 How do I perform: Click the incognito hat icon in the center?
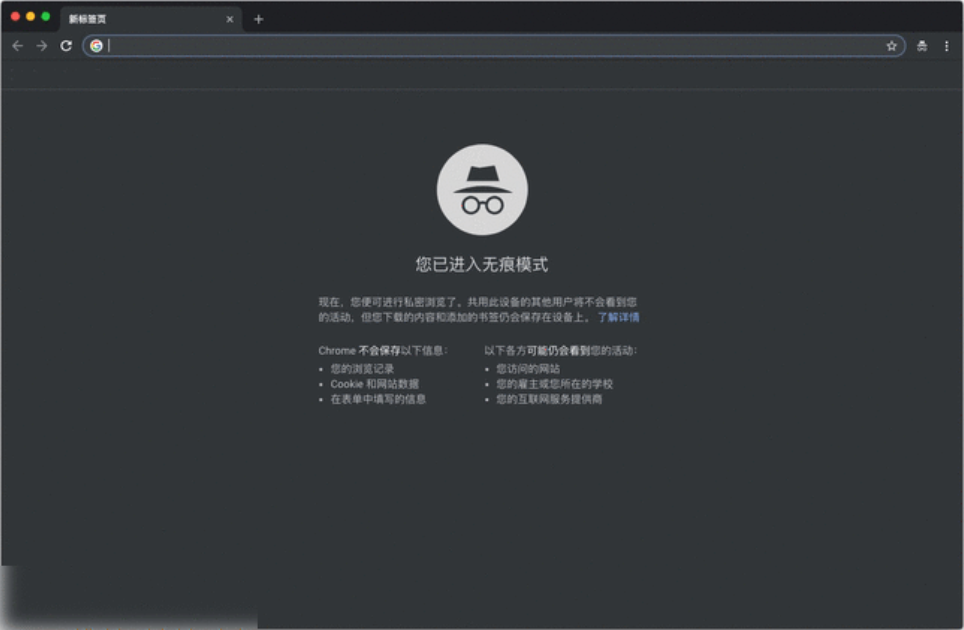(x=482, y=191)
